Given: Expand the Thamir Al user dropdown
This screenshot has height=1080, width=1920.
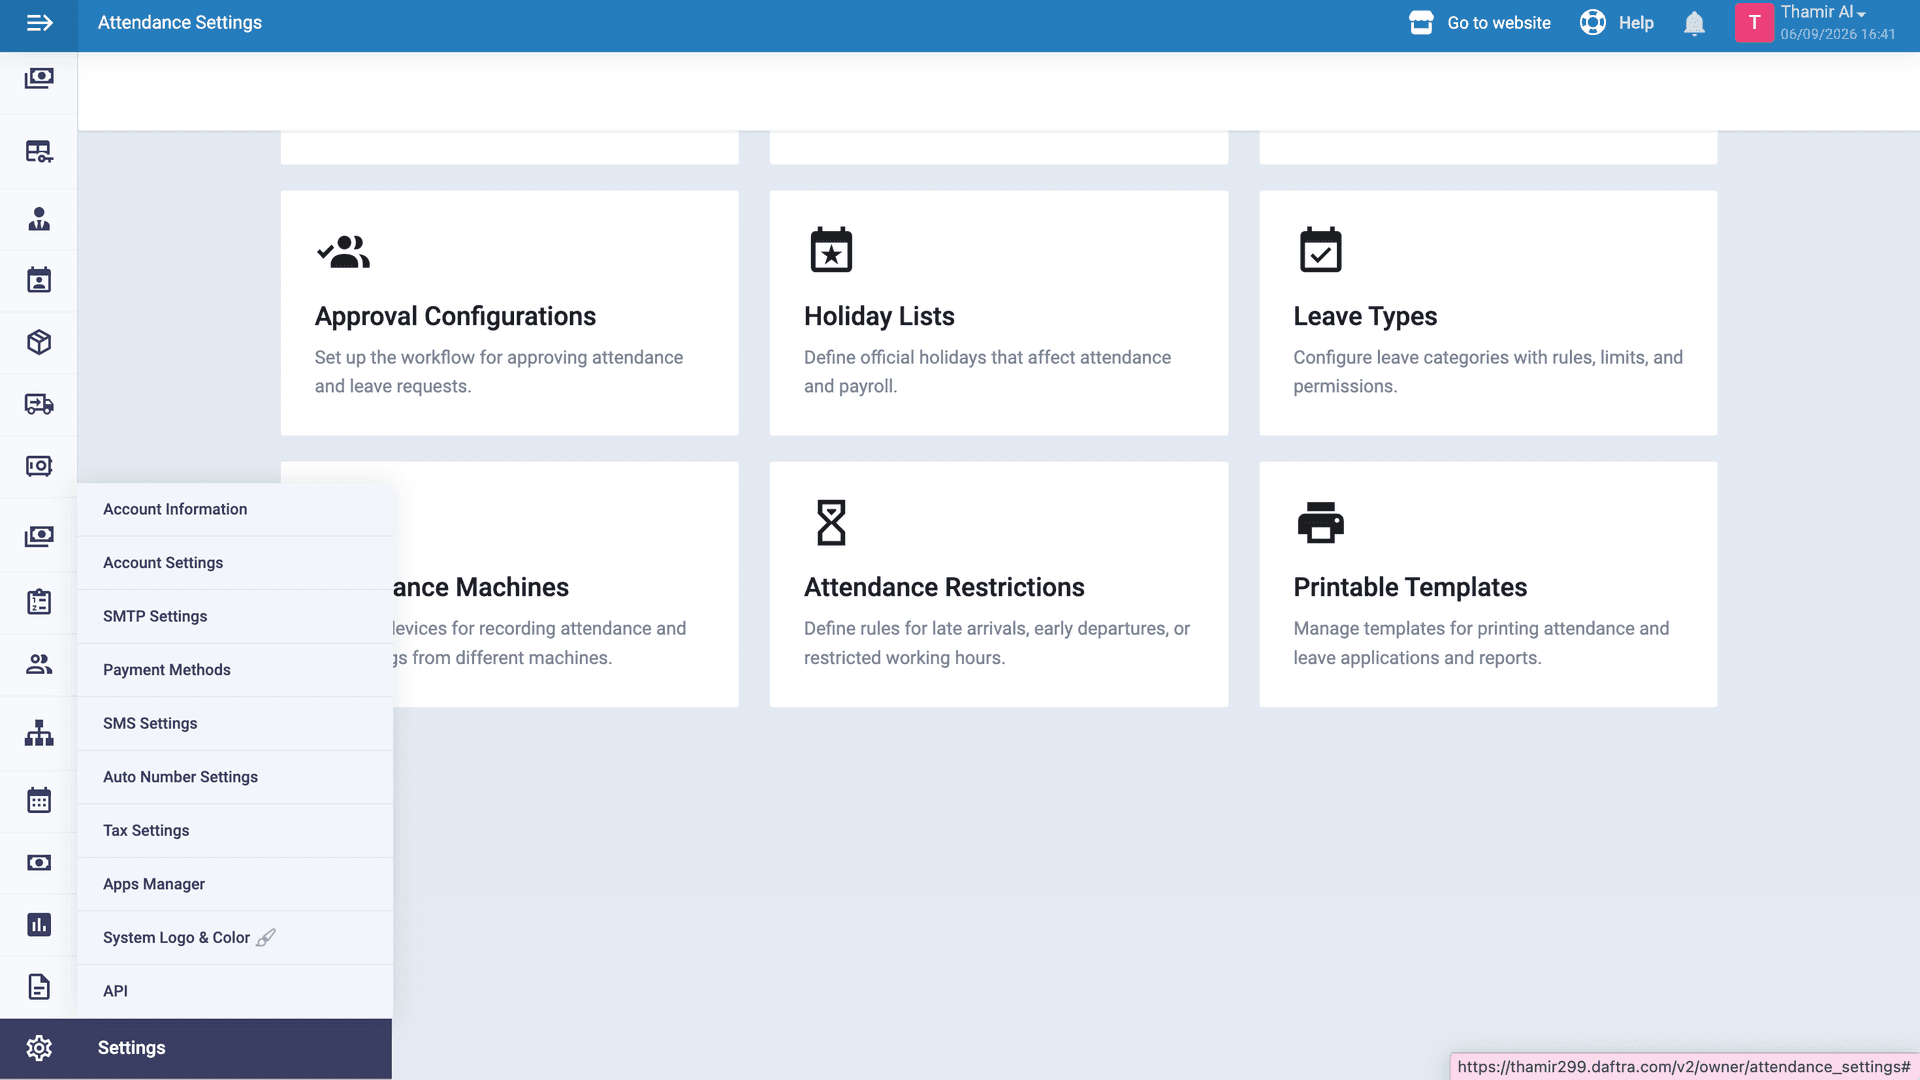Looking at the screenshot, I should 1823,12.
